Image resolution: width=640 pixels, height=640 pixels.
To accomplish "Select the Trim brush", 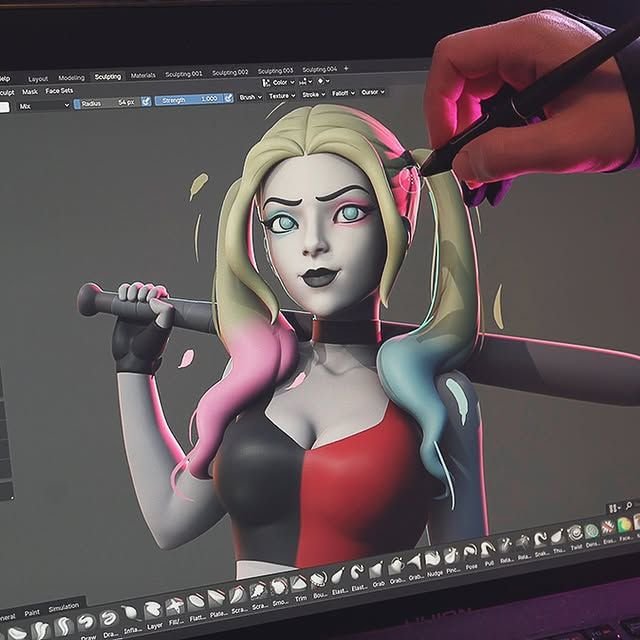I will pyautogui.click(x=299, y=589).
